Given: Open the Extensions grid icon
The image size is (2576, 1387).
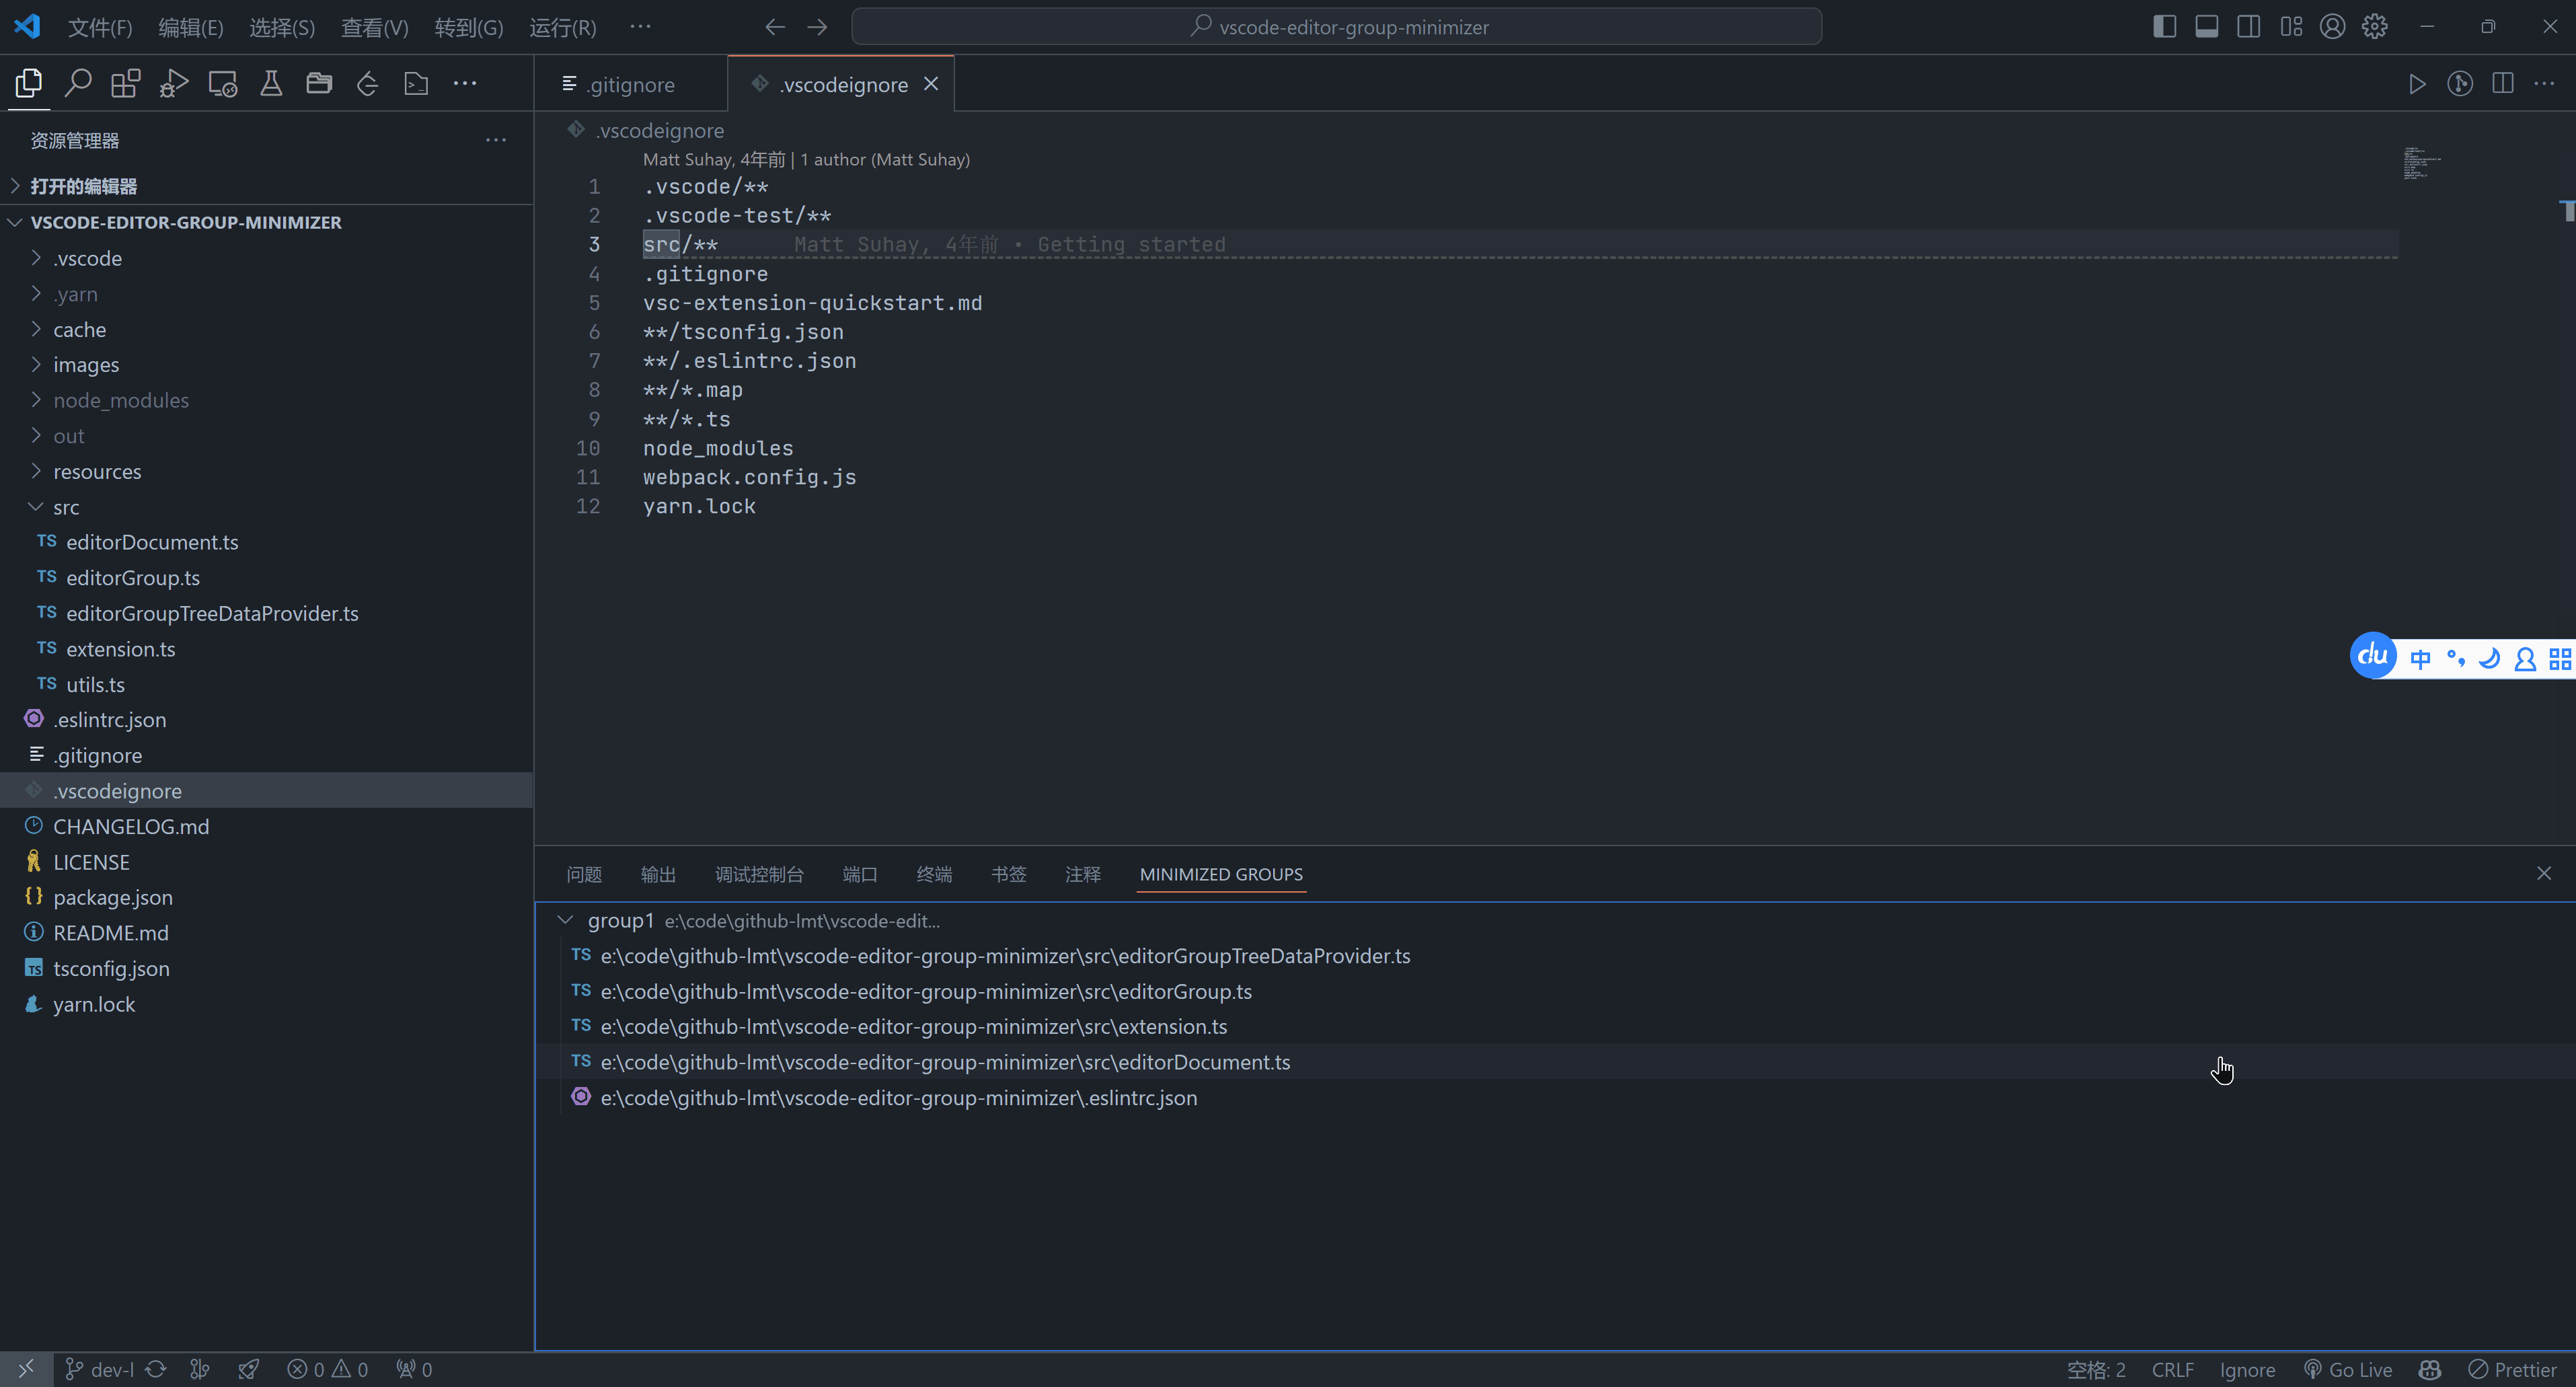Looking at the screenshot, I should tap(125, 83).
